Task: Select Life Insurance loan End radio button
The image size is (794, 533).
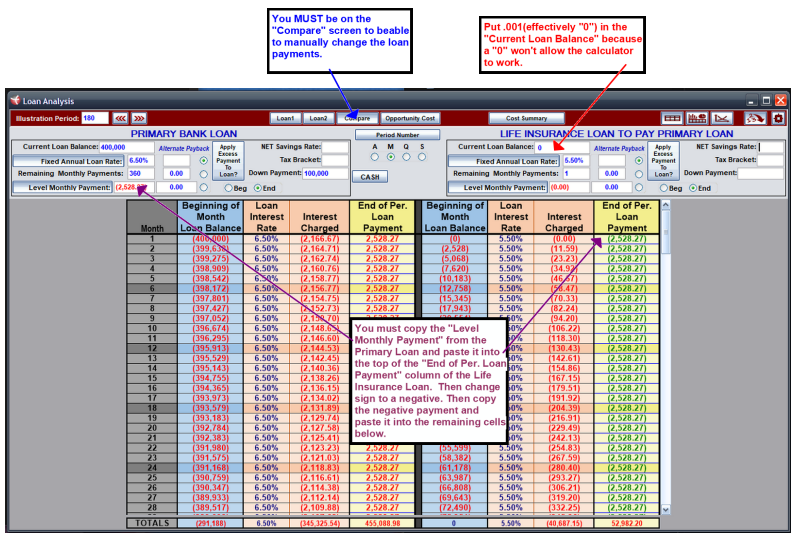Action: [x=693, y=188]
